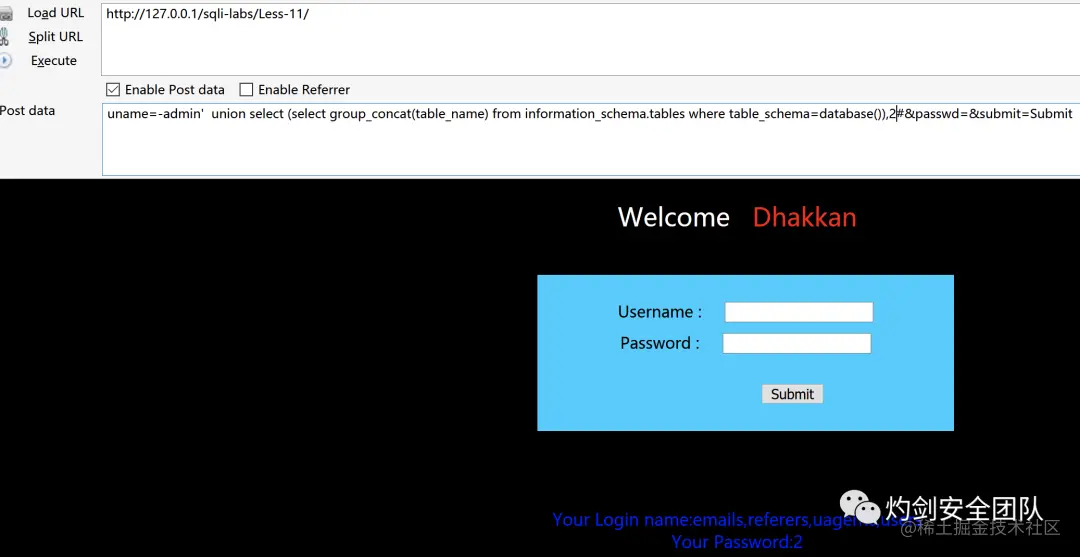Click the Username input field
Image resolution: width=1080 pixels, height=557 pixels.
point(799,312)
